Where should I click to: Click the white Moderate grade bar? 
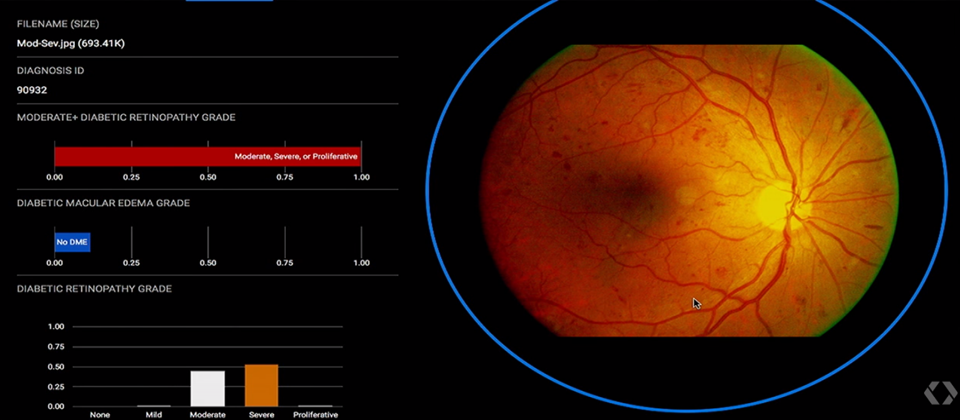208,389
